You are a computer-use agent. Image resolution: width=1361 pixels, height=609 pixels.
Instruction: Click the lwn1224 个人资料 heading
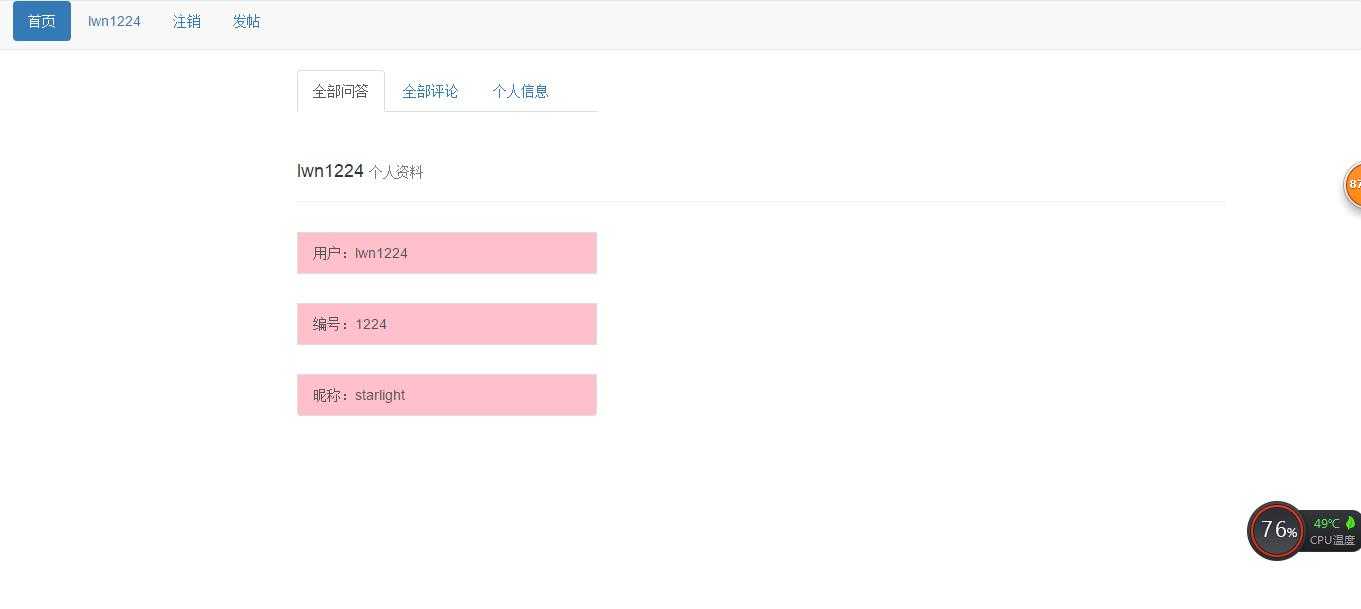[360, 171]
